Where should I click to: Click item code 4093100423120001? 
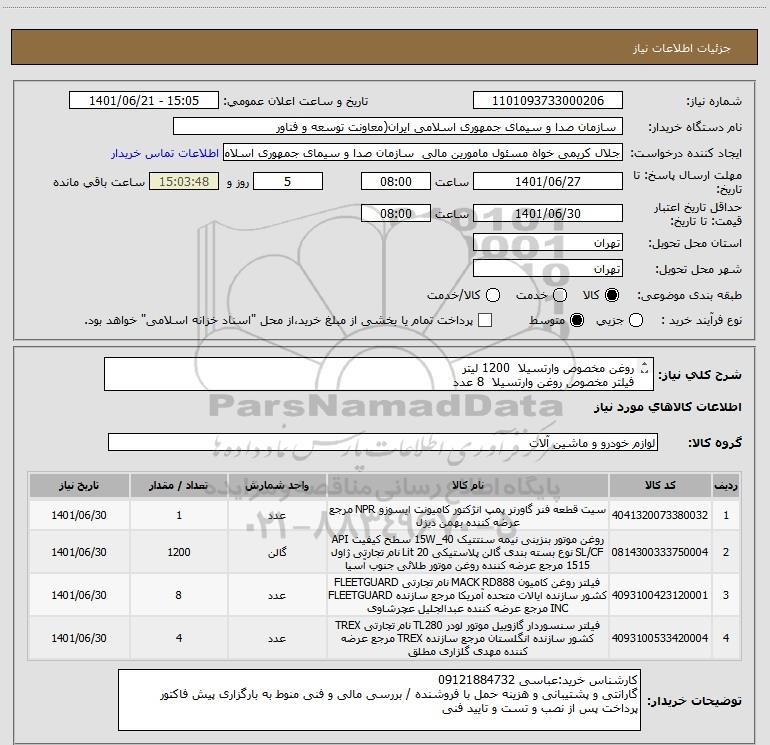(660, 595)
